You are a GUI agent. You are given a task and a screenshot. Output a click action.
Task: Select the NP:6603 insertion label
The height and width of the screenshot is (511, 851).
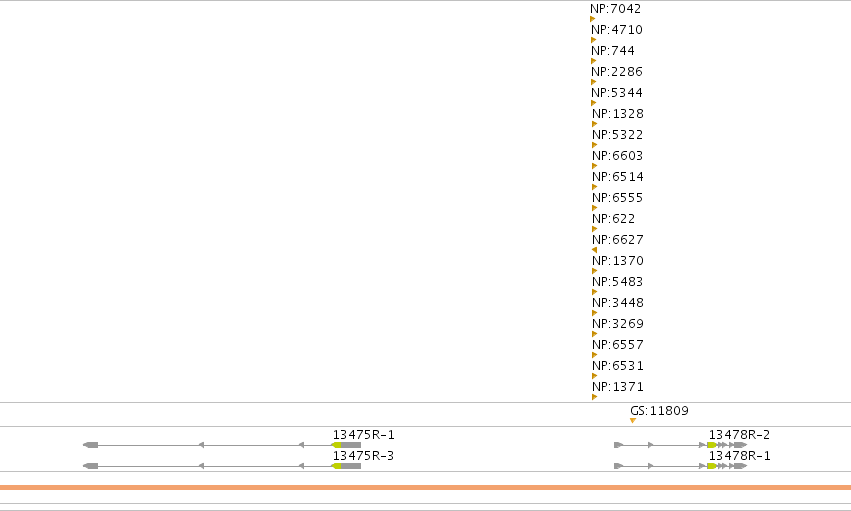click(x=618, y=156)
